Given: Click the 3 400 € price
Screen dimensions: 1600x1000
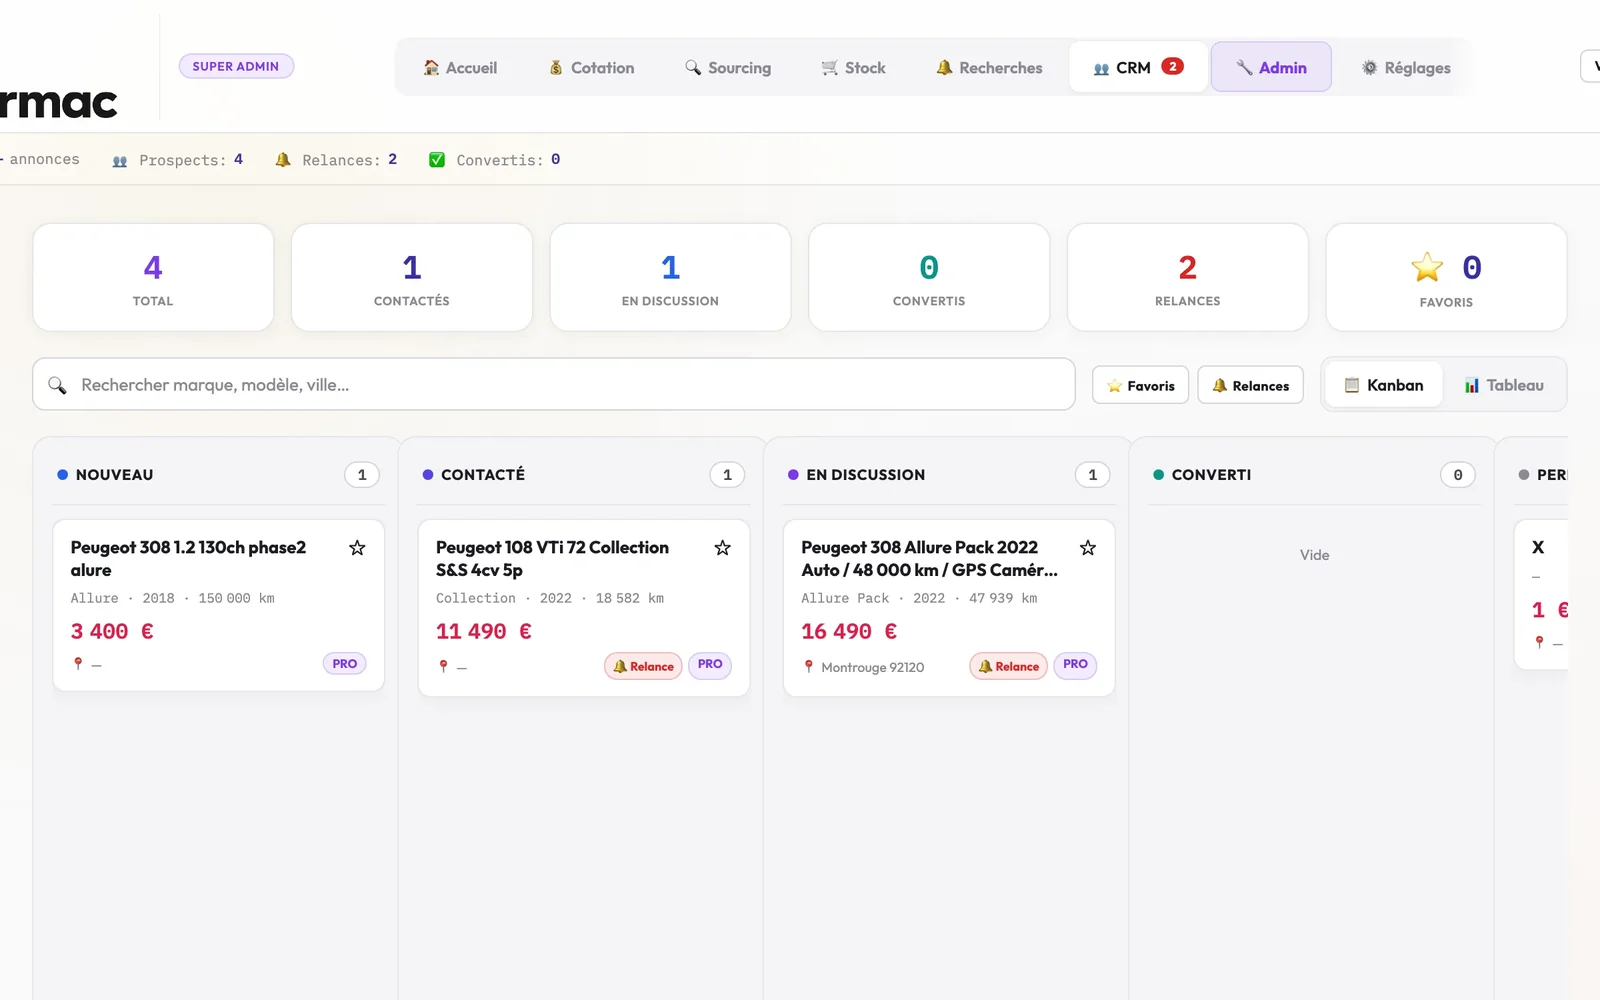Looking at the screenshot, I should [112, 631].
